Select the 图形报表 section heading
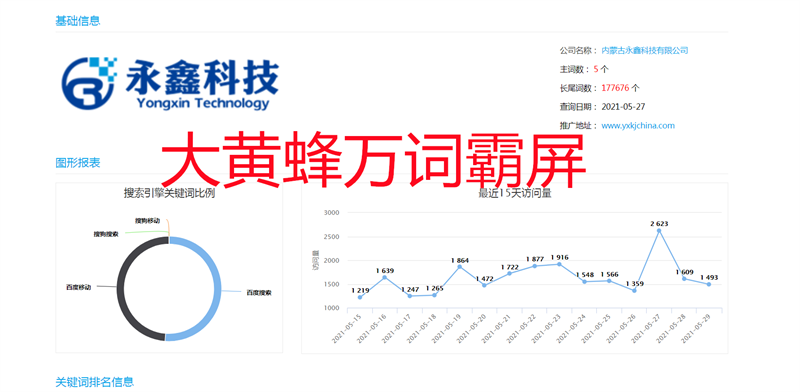Screen dimensions: 800x392 point(78,163)
